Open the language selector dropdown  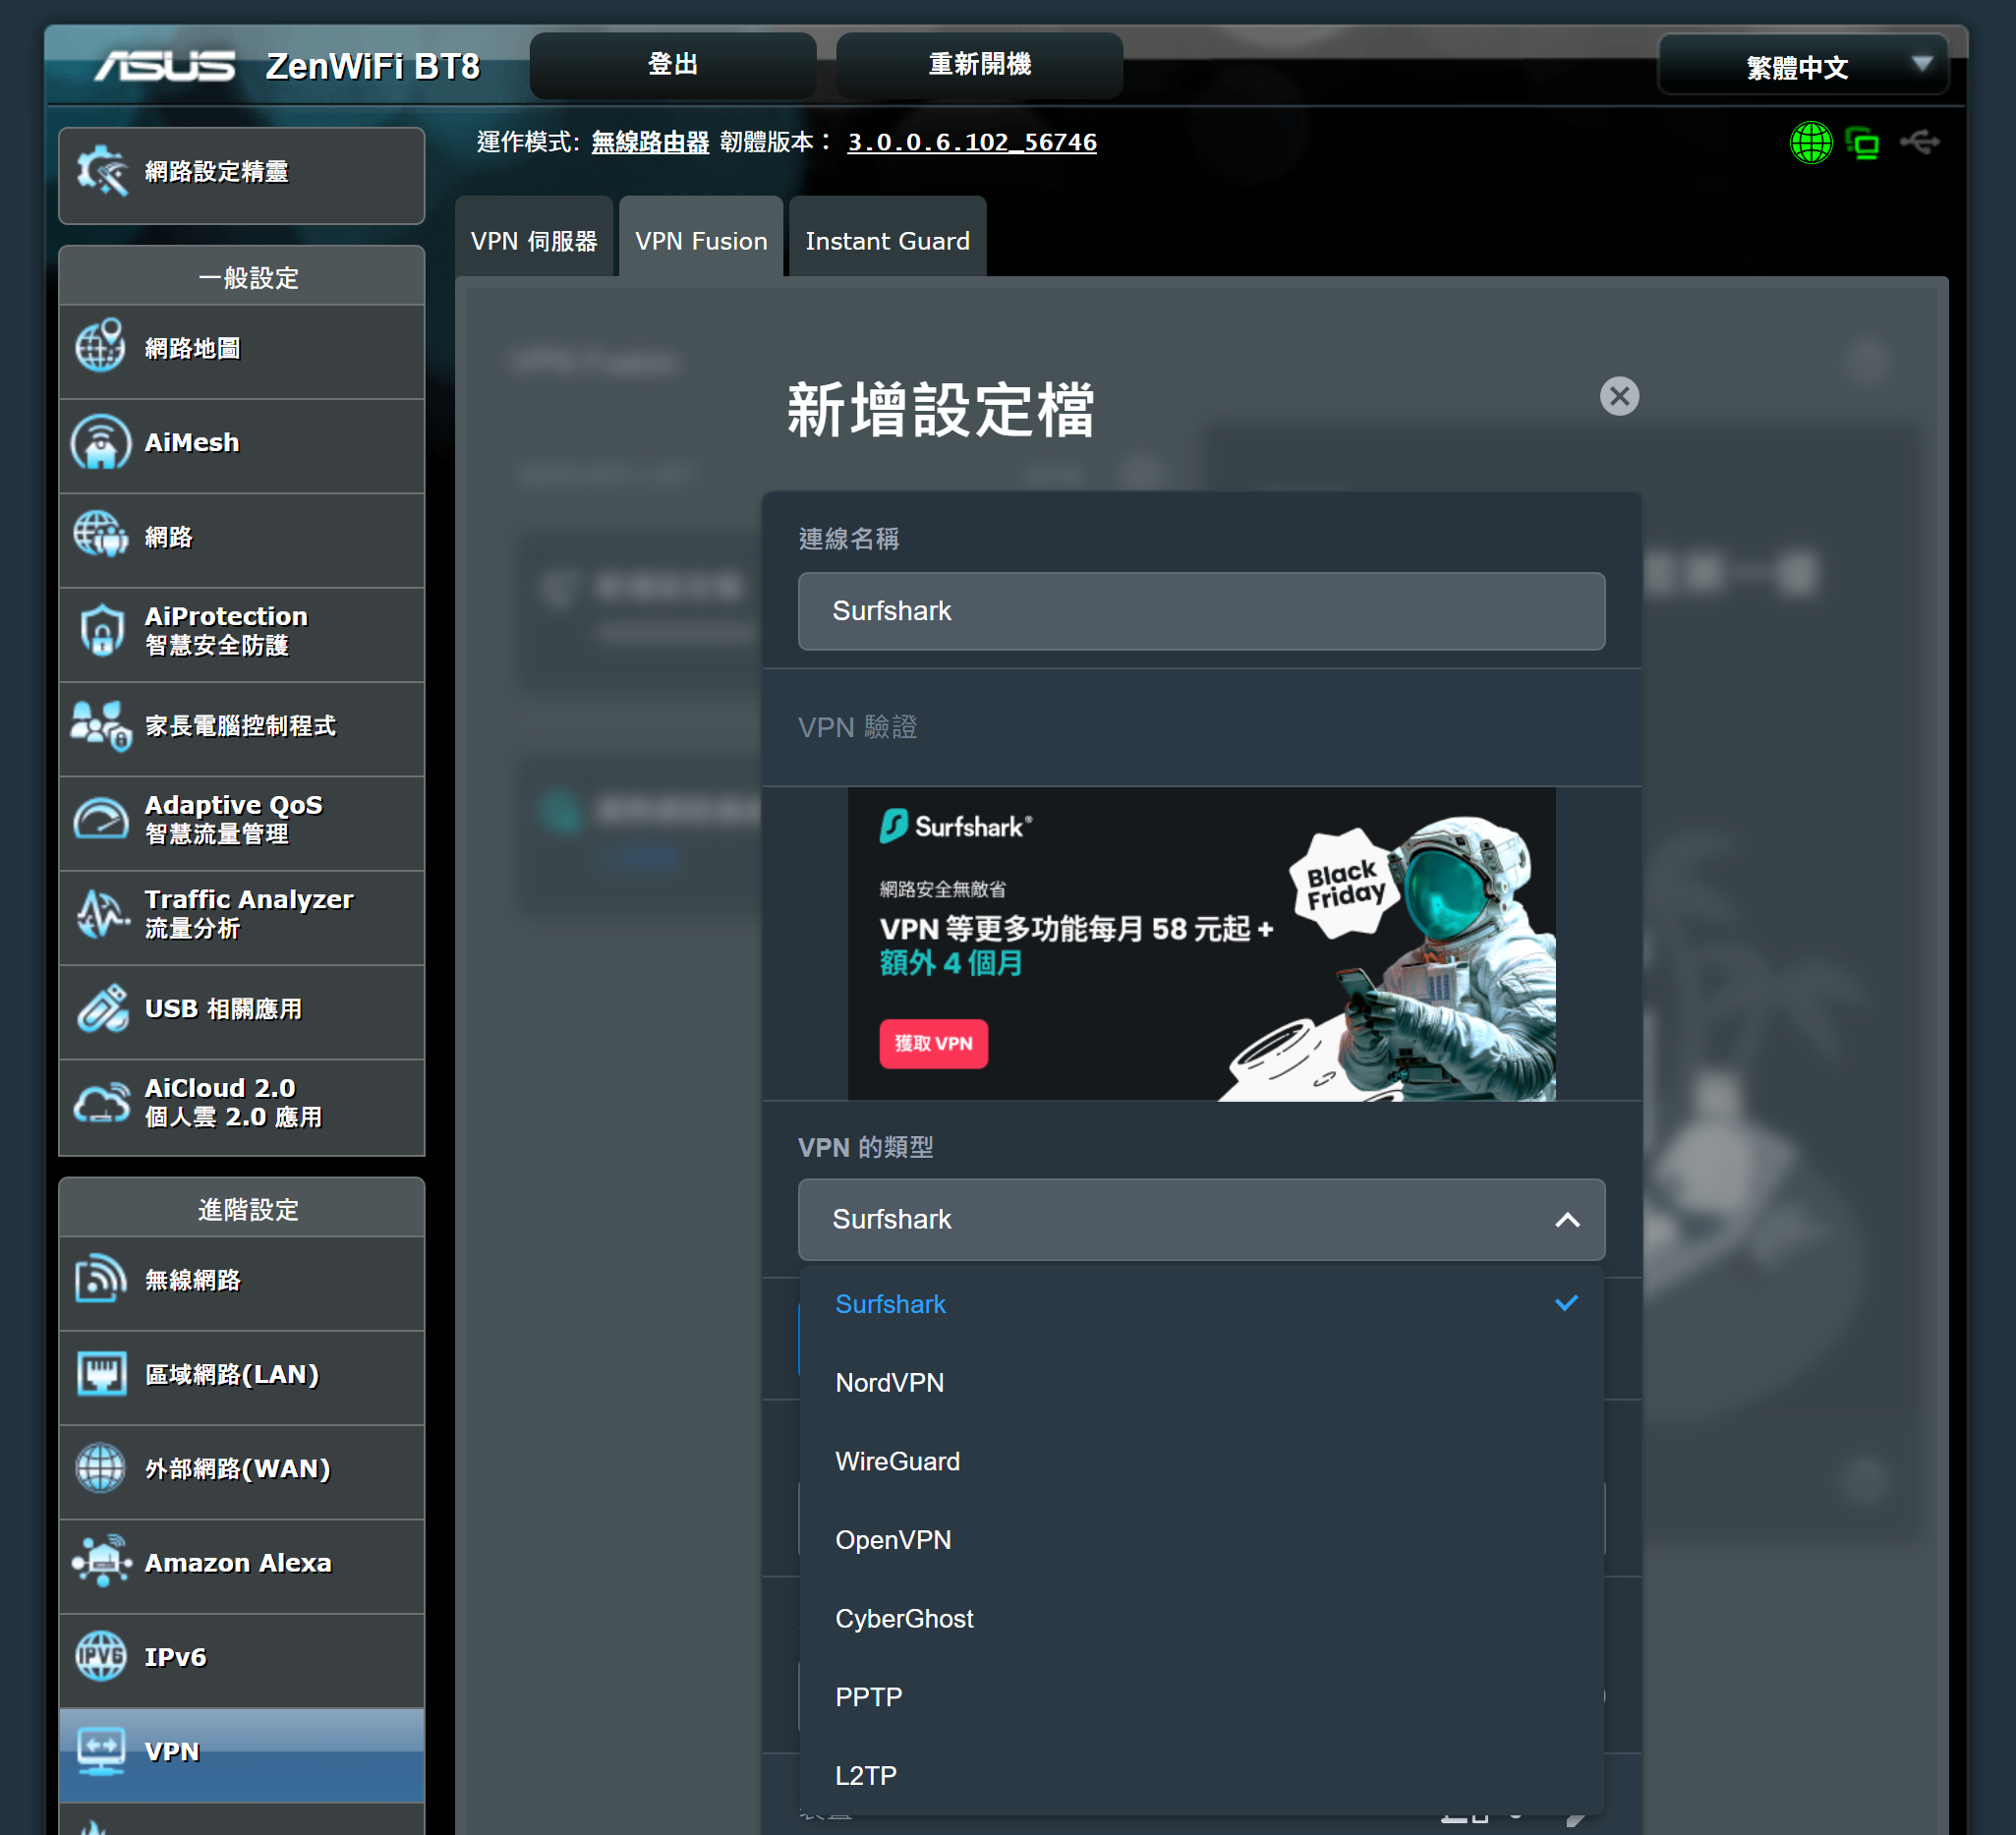[x=1802, y=67]
